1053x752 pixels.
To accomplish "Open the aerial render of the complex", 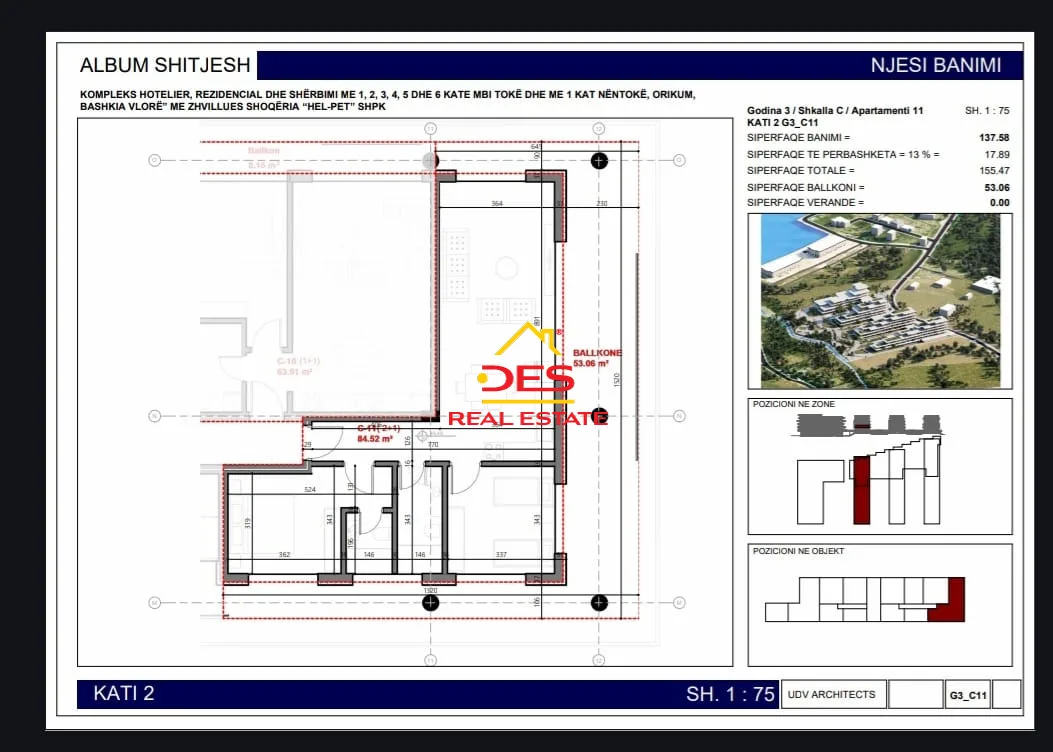I will [x=880, y=301].
